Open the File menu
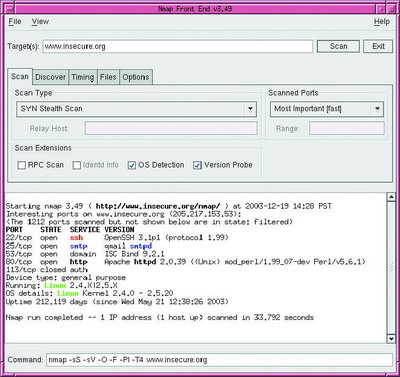 point(15,22)
